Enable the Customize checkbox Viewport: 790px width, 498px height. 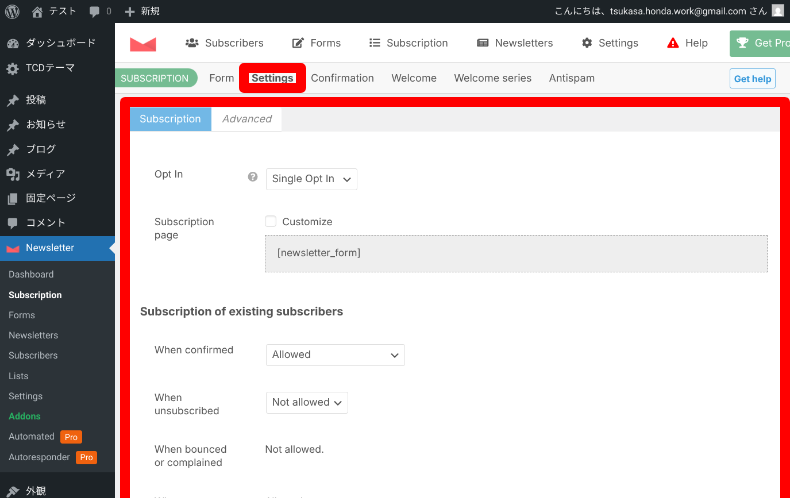271,221
